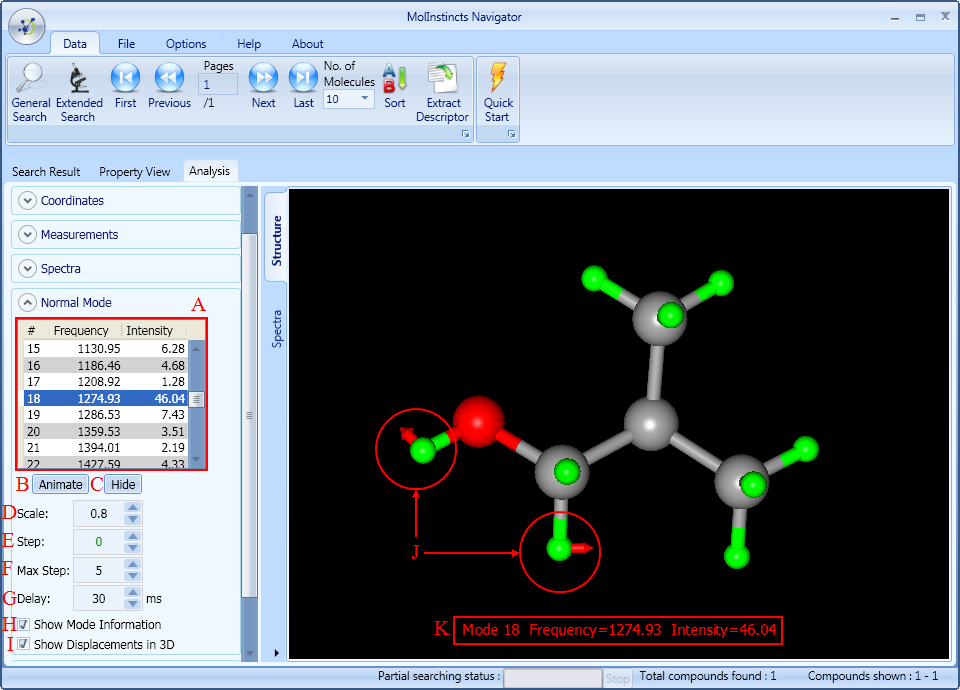
Task: Click the Delay input field
Action: coord(99,598)
